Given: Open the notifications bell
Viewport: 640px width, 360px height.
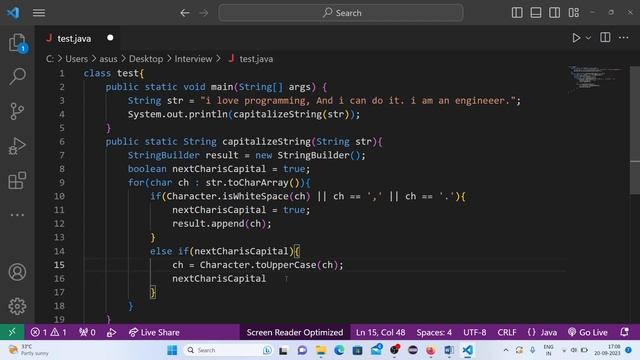Looking at the screenshot, I should click(624, 332).
